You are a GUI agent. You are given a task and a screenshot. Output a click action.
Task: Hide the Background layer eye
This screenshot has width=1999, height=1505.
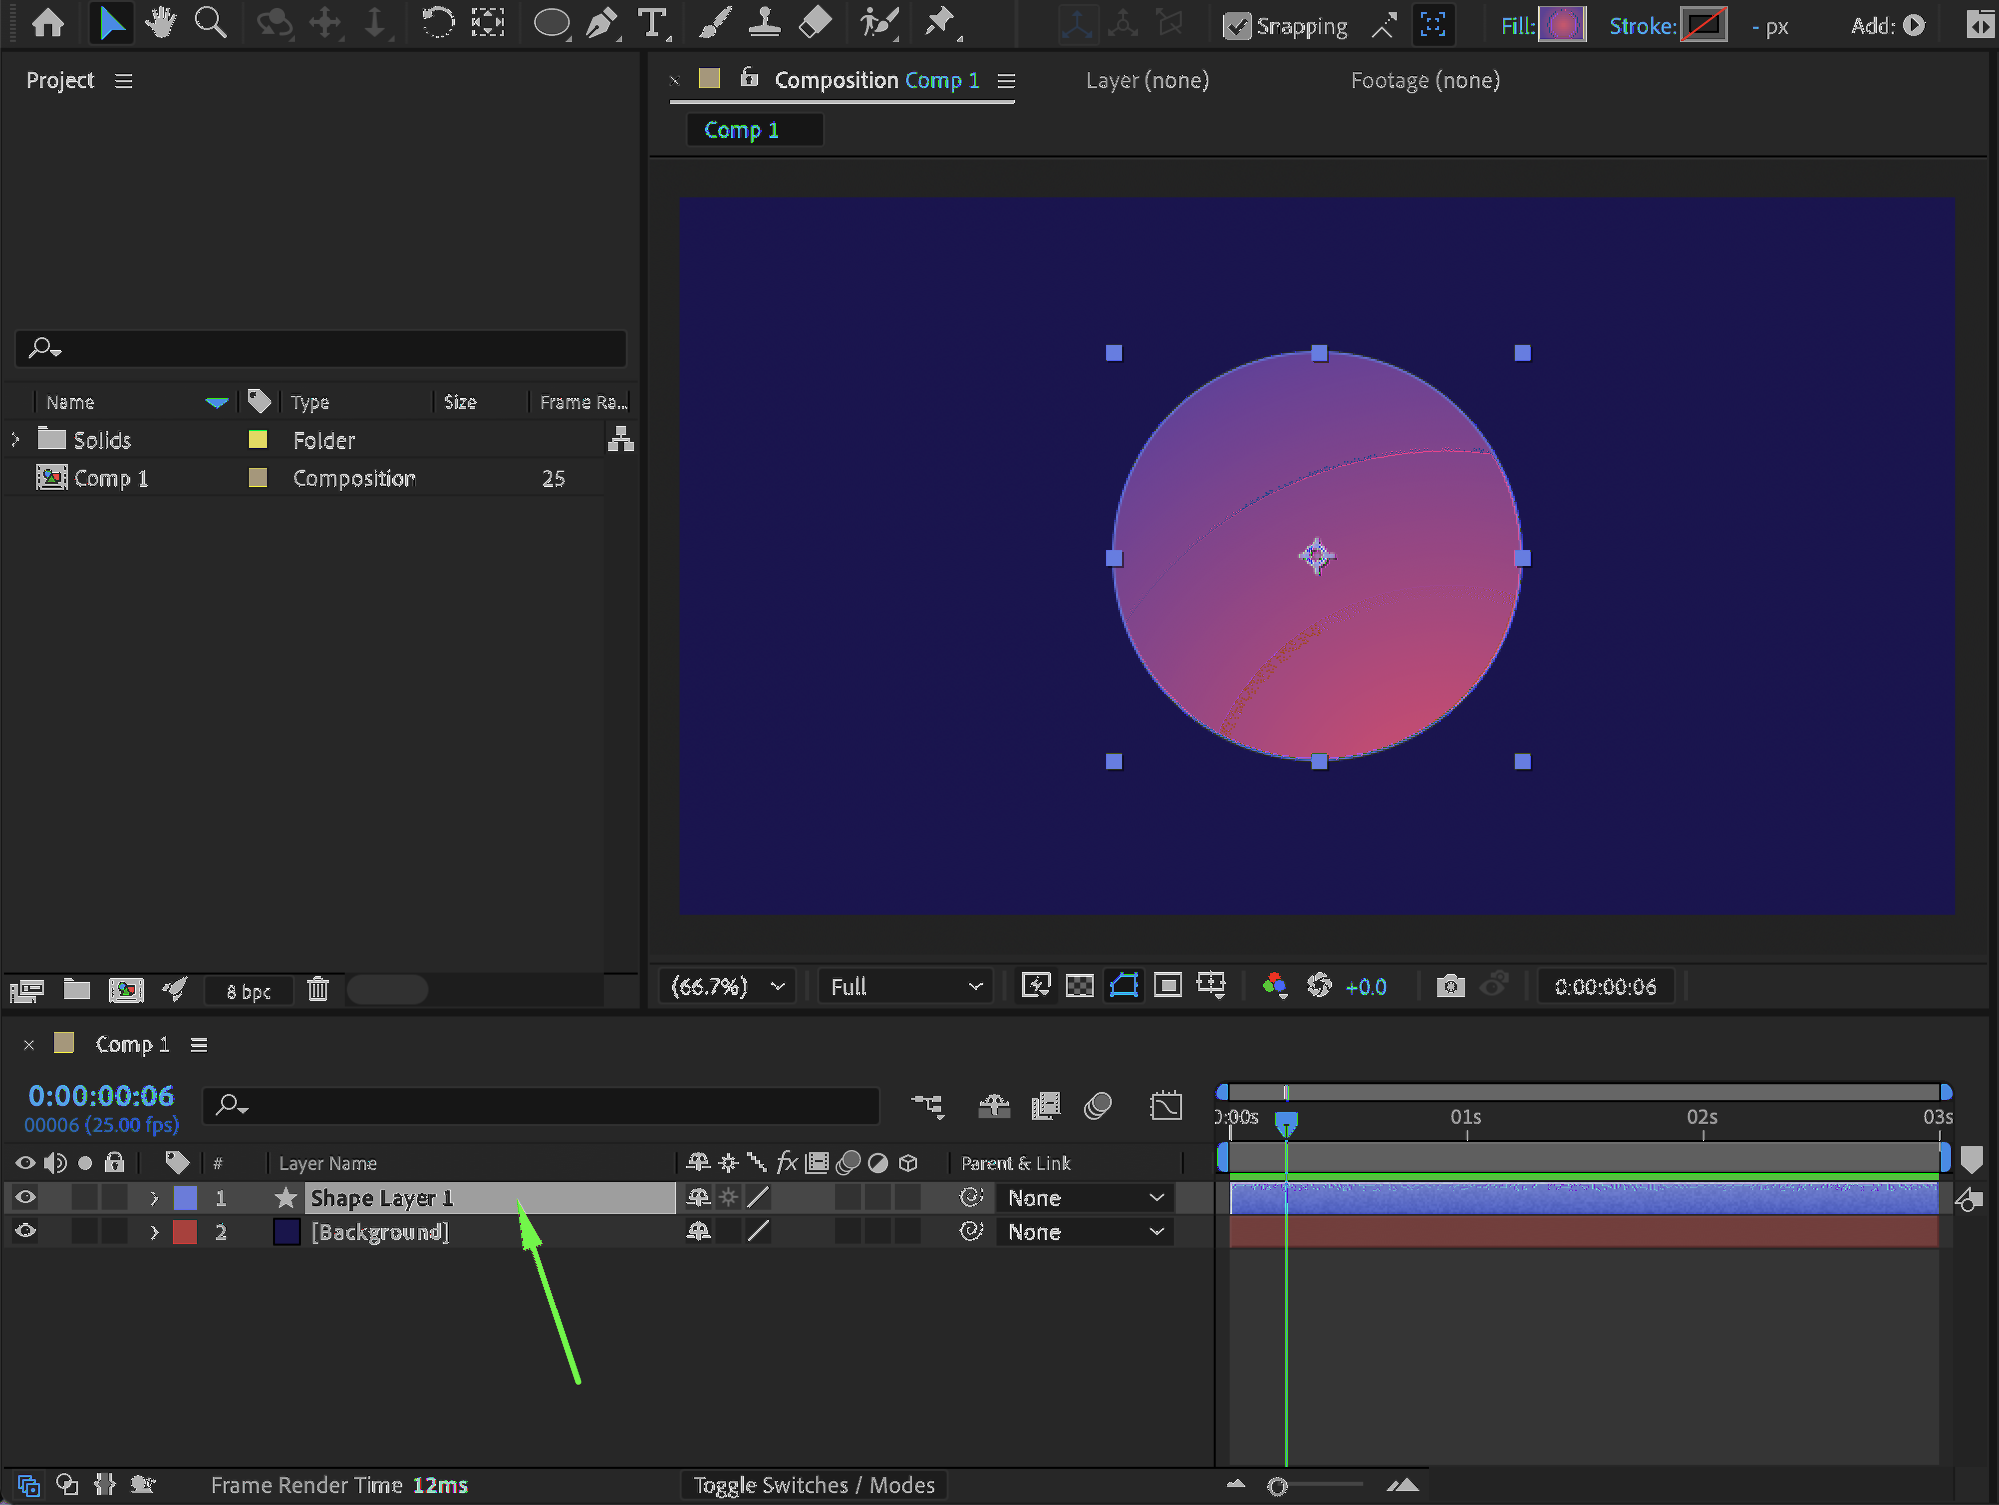click(x=25, y=1231)
